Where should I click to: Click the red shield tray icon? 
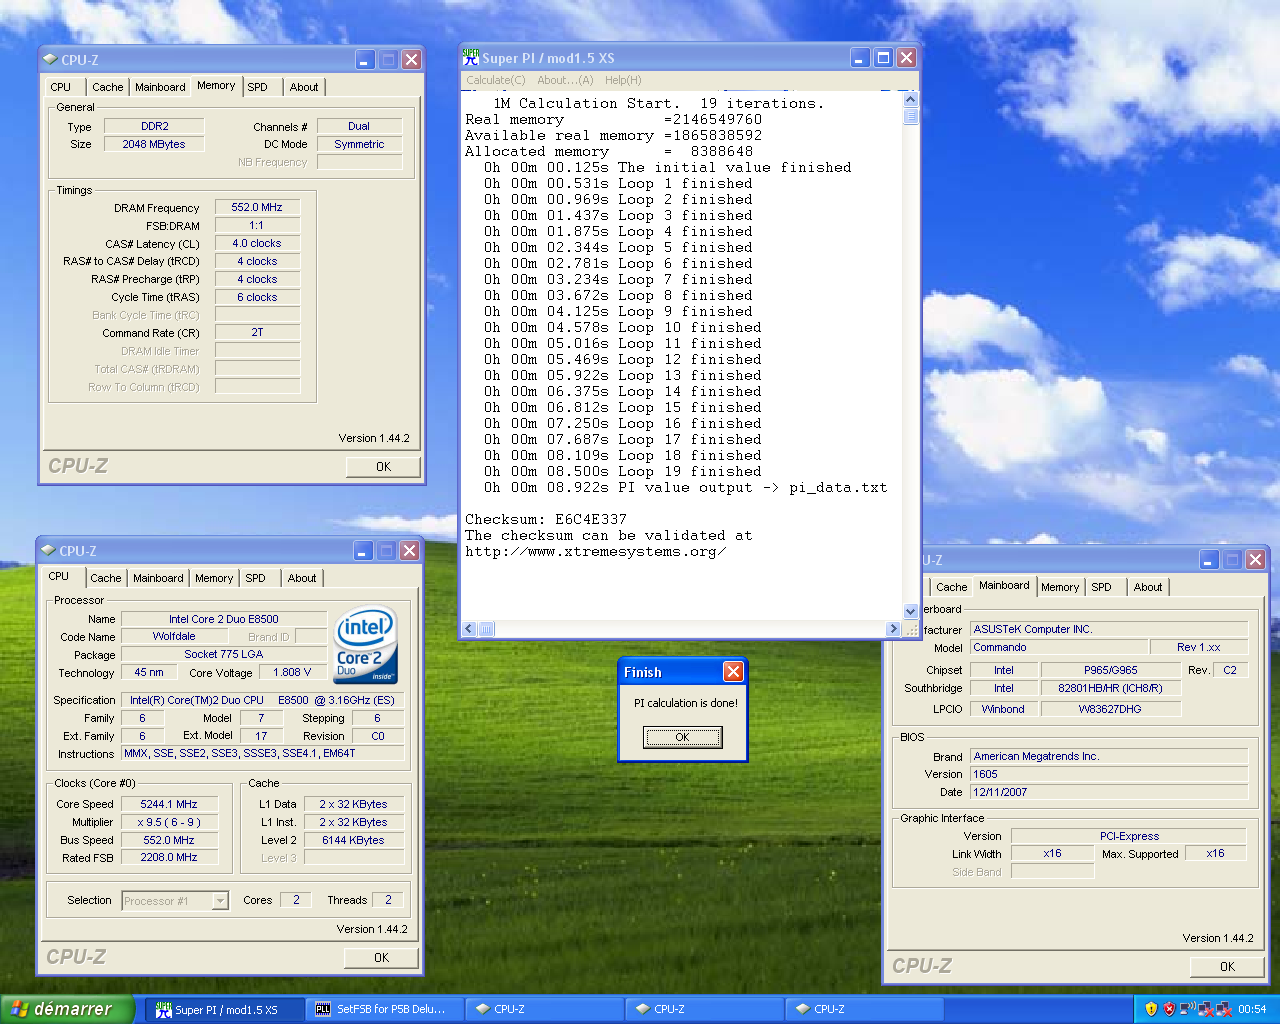1169,1010
